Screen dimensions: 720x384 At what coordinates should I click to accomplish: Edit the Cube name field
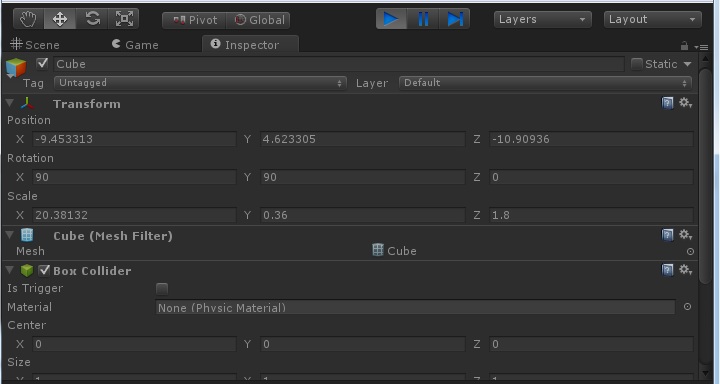(x=339, y=64)
